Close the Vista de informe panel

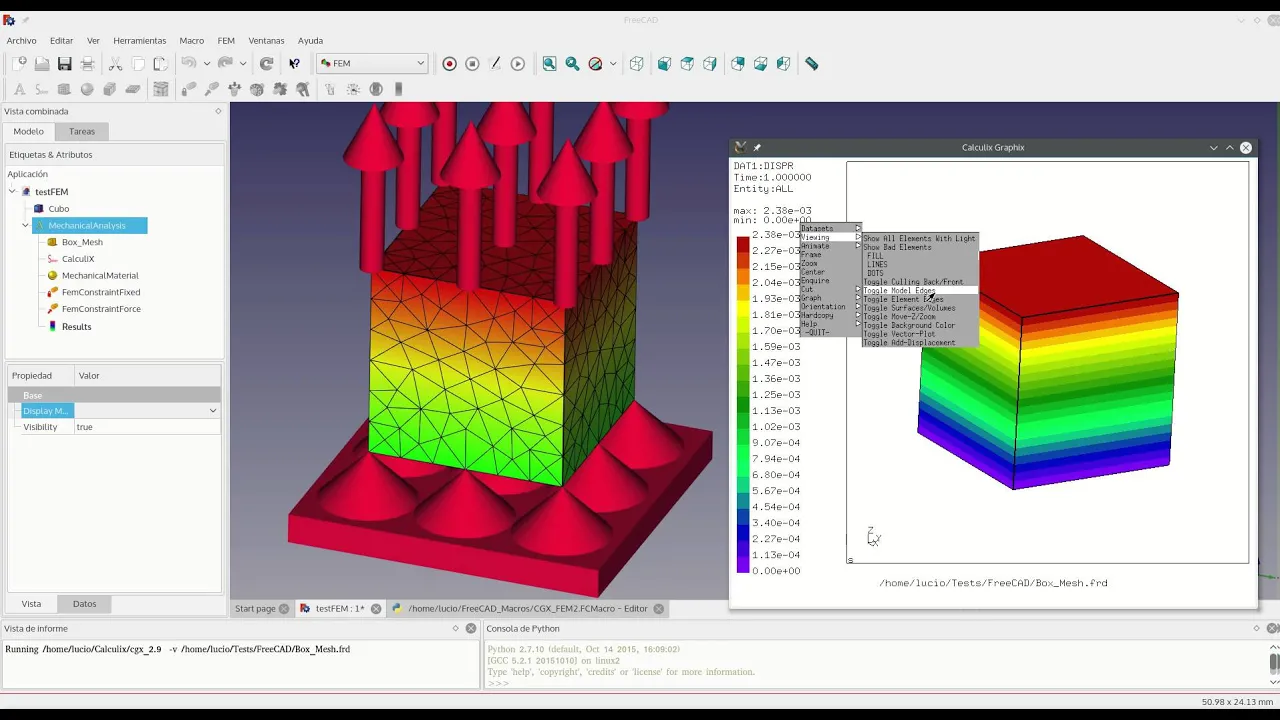tap(471, 628)
